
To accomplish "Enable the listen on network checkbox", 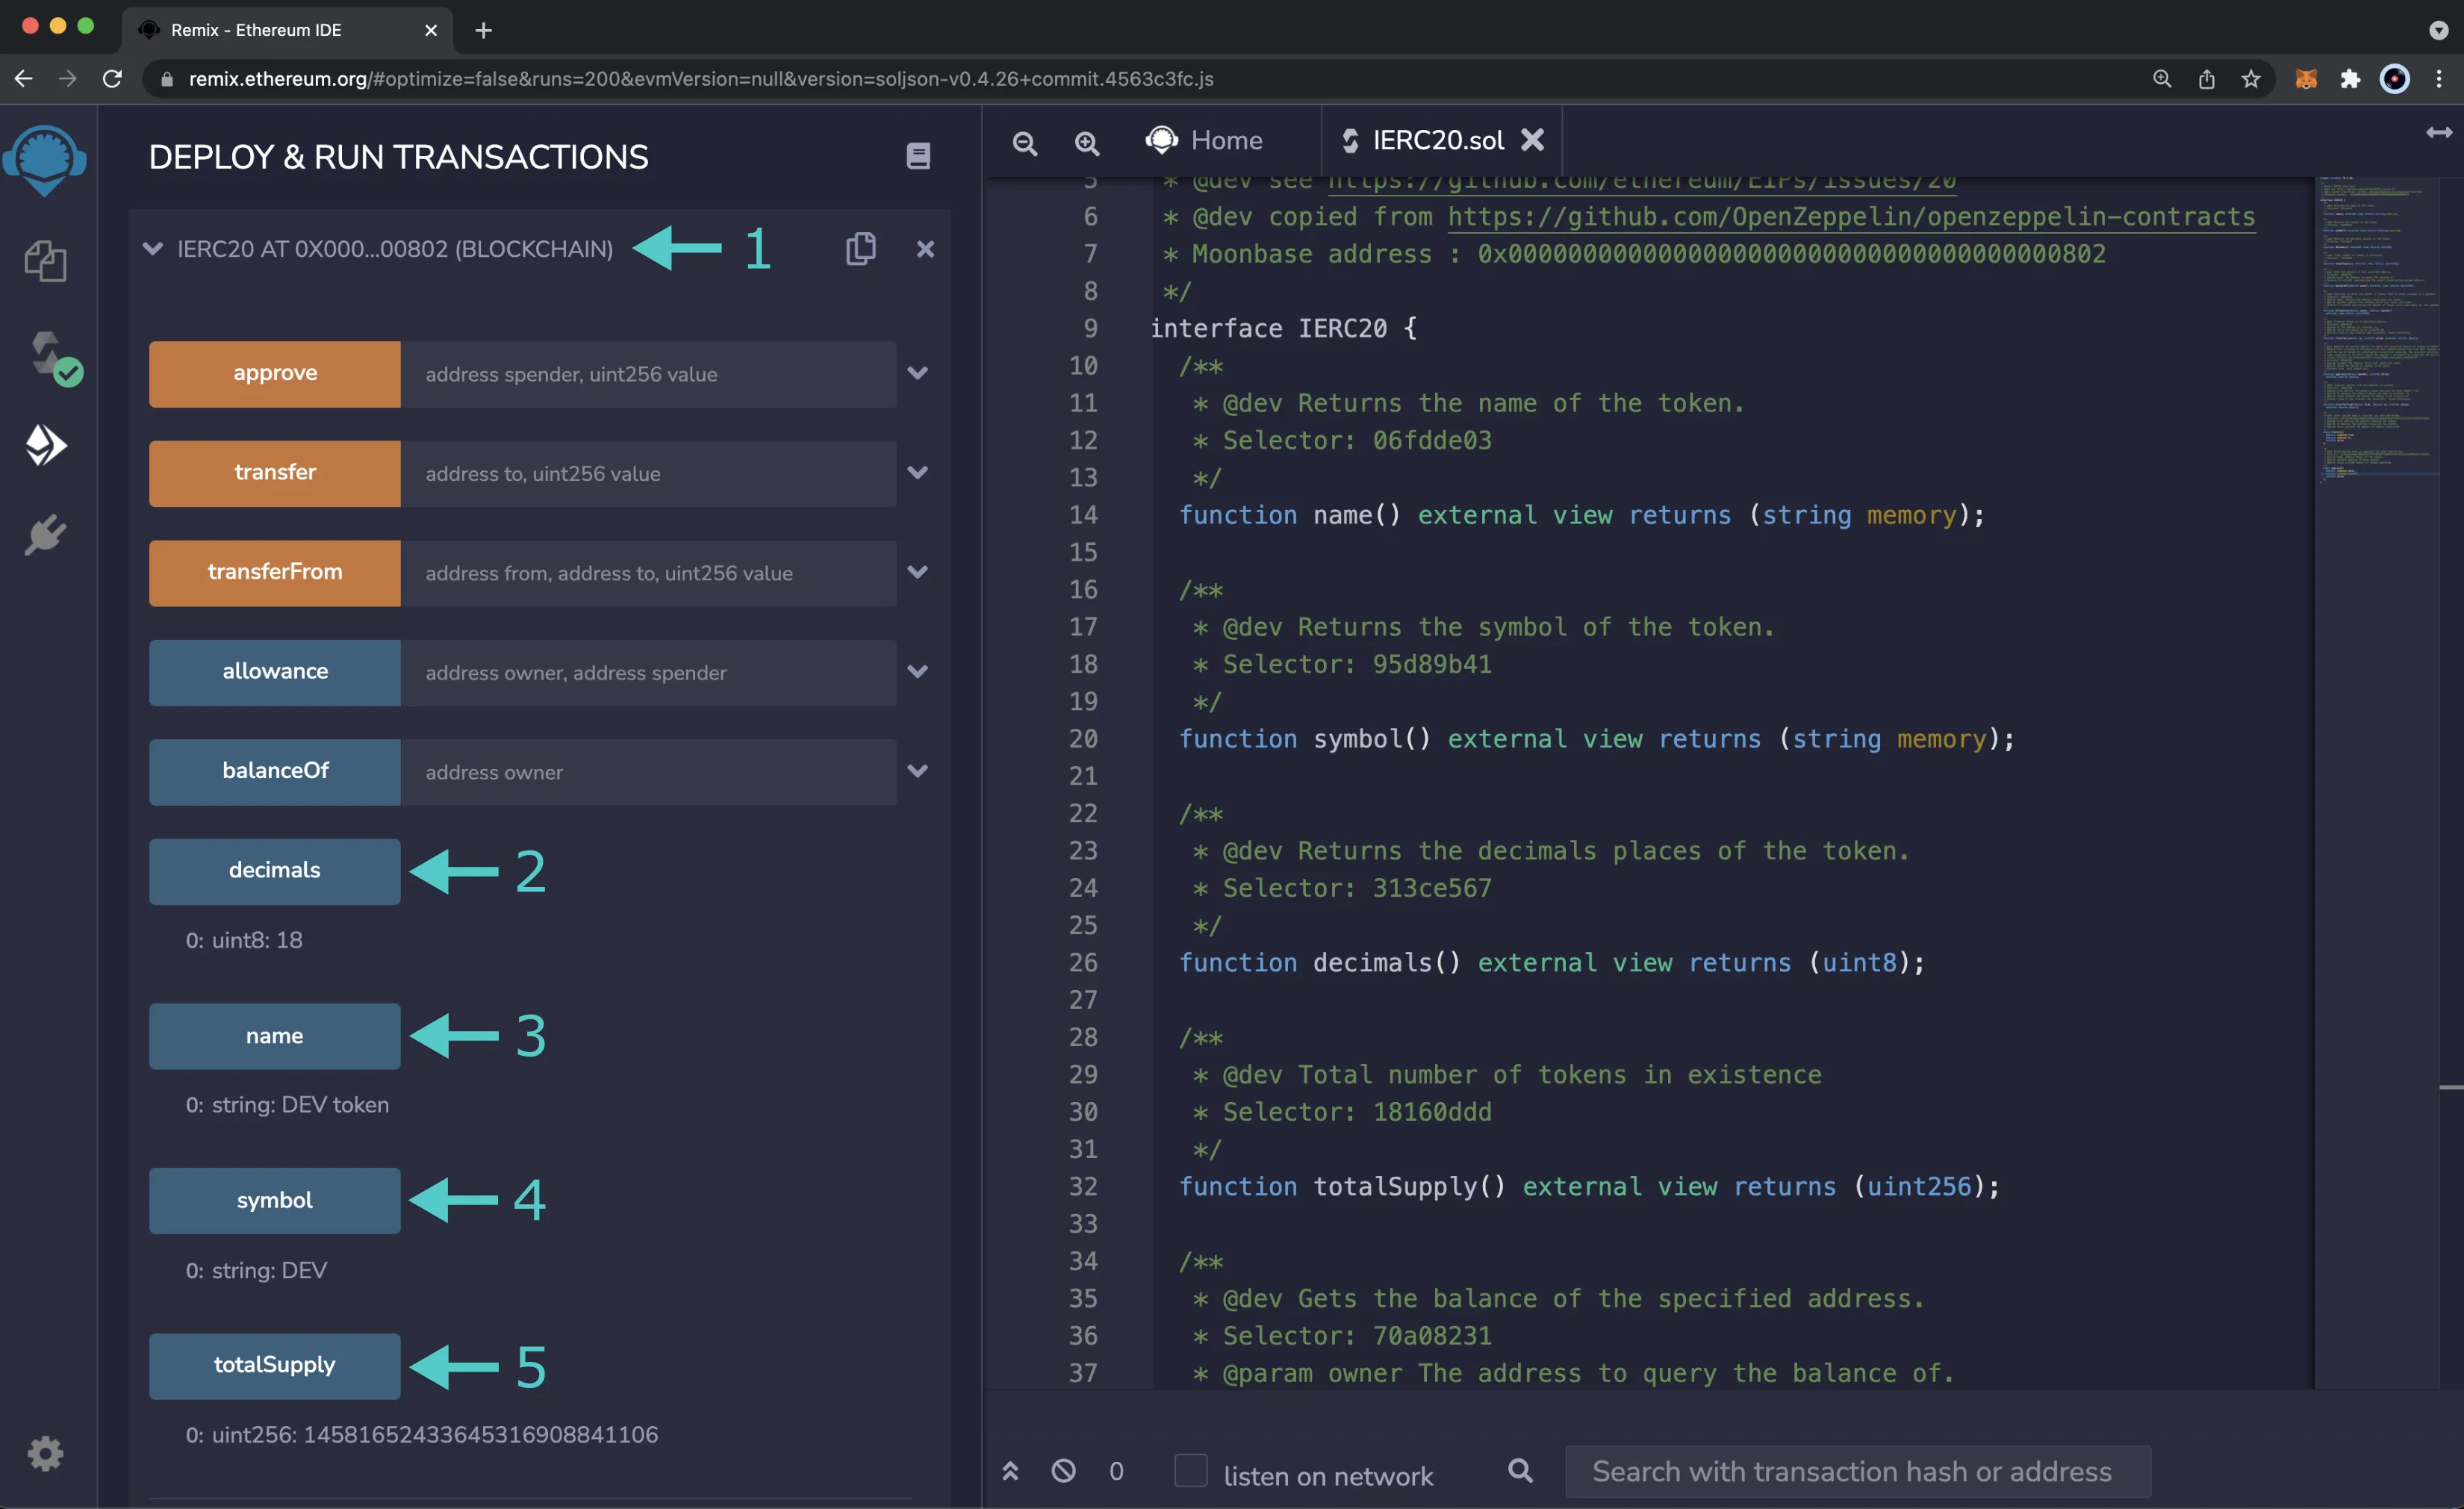I will click(1190, 1470).
